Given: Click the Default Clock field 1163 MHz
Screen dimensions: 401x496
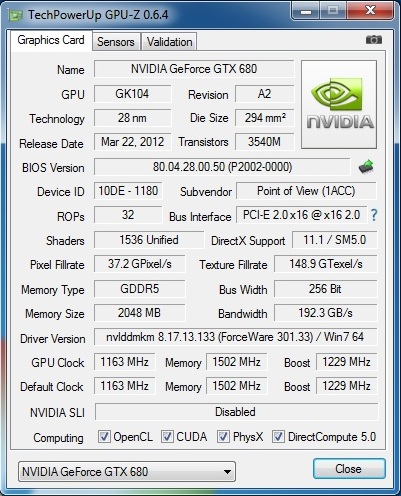Looking at the screenshot, I should coord(125,386).
